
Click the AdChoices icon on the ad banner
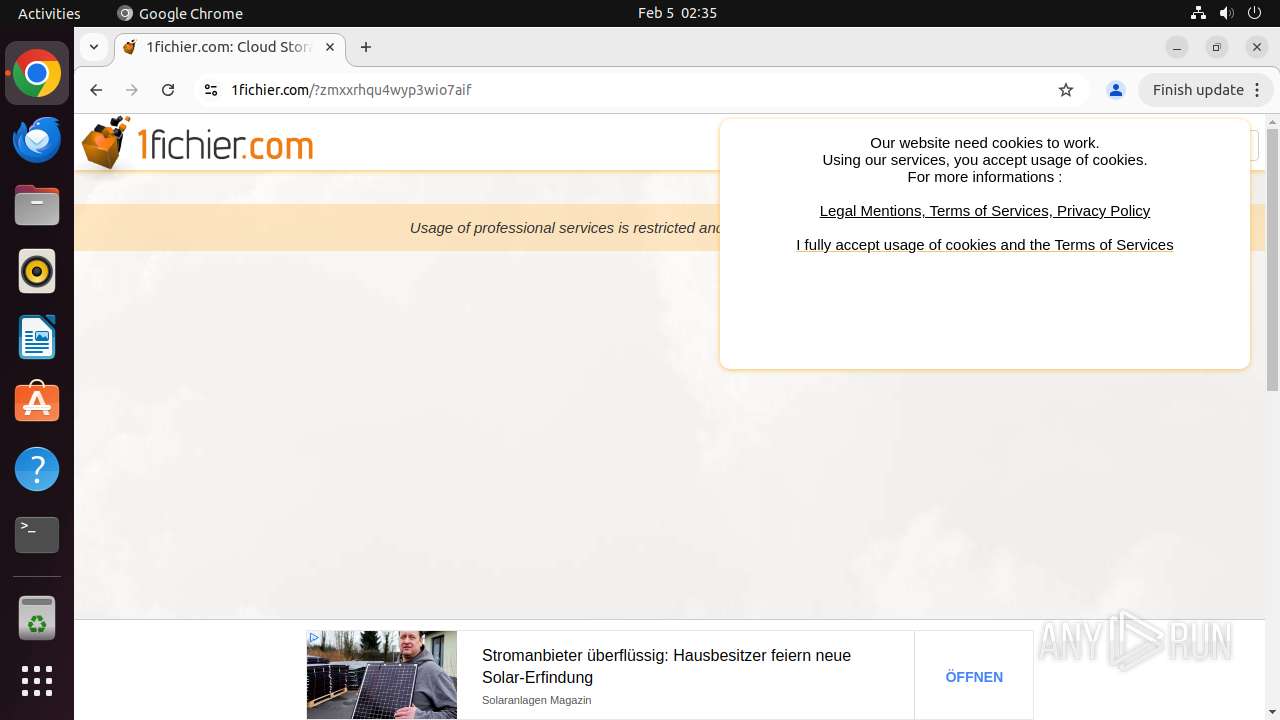[314, 638]
